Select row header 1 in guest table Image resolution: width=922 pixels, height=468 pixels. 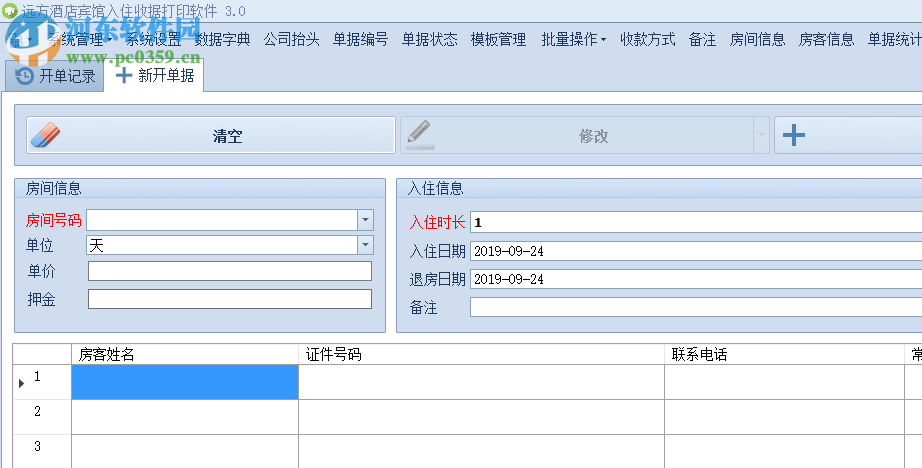coord(42,382)
